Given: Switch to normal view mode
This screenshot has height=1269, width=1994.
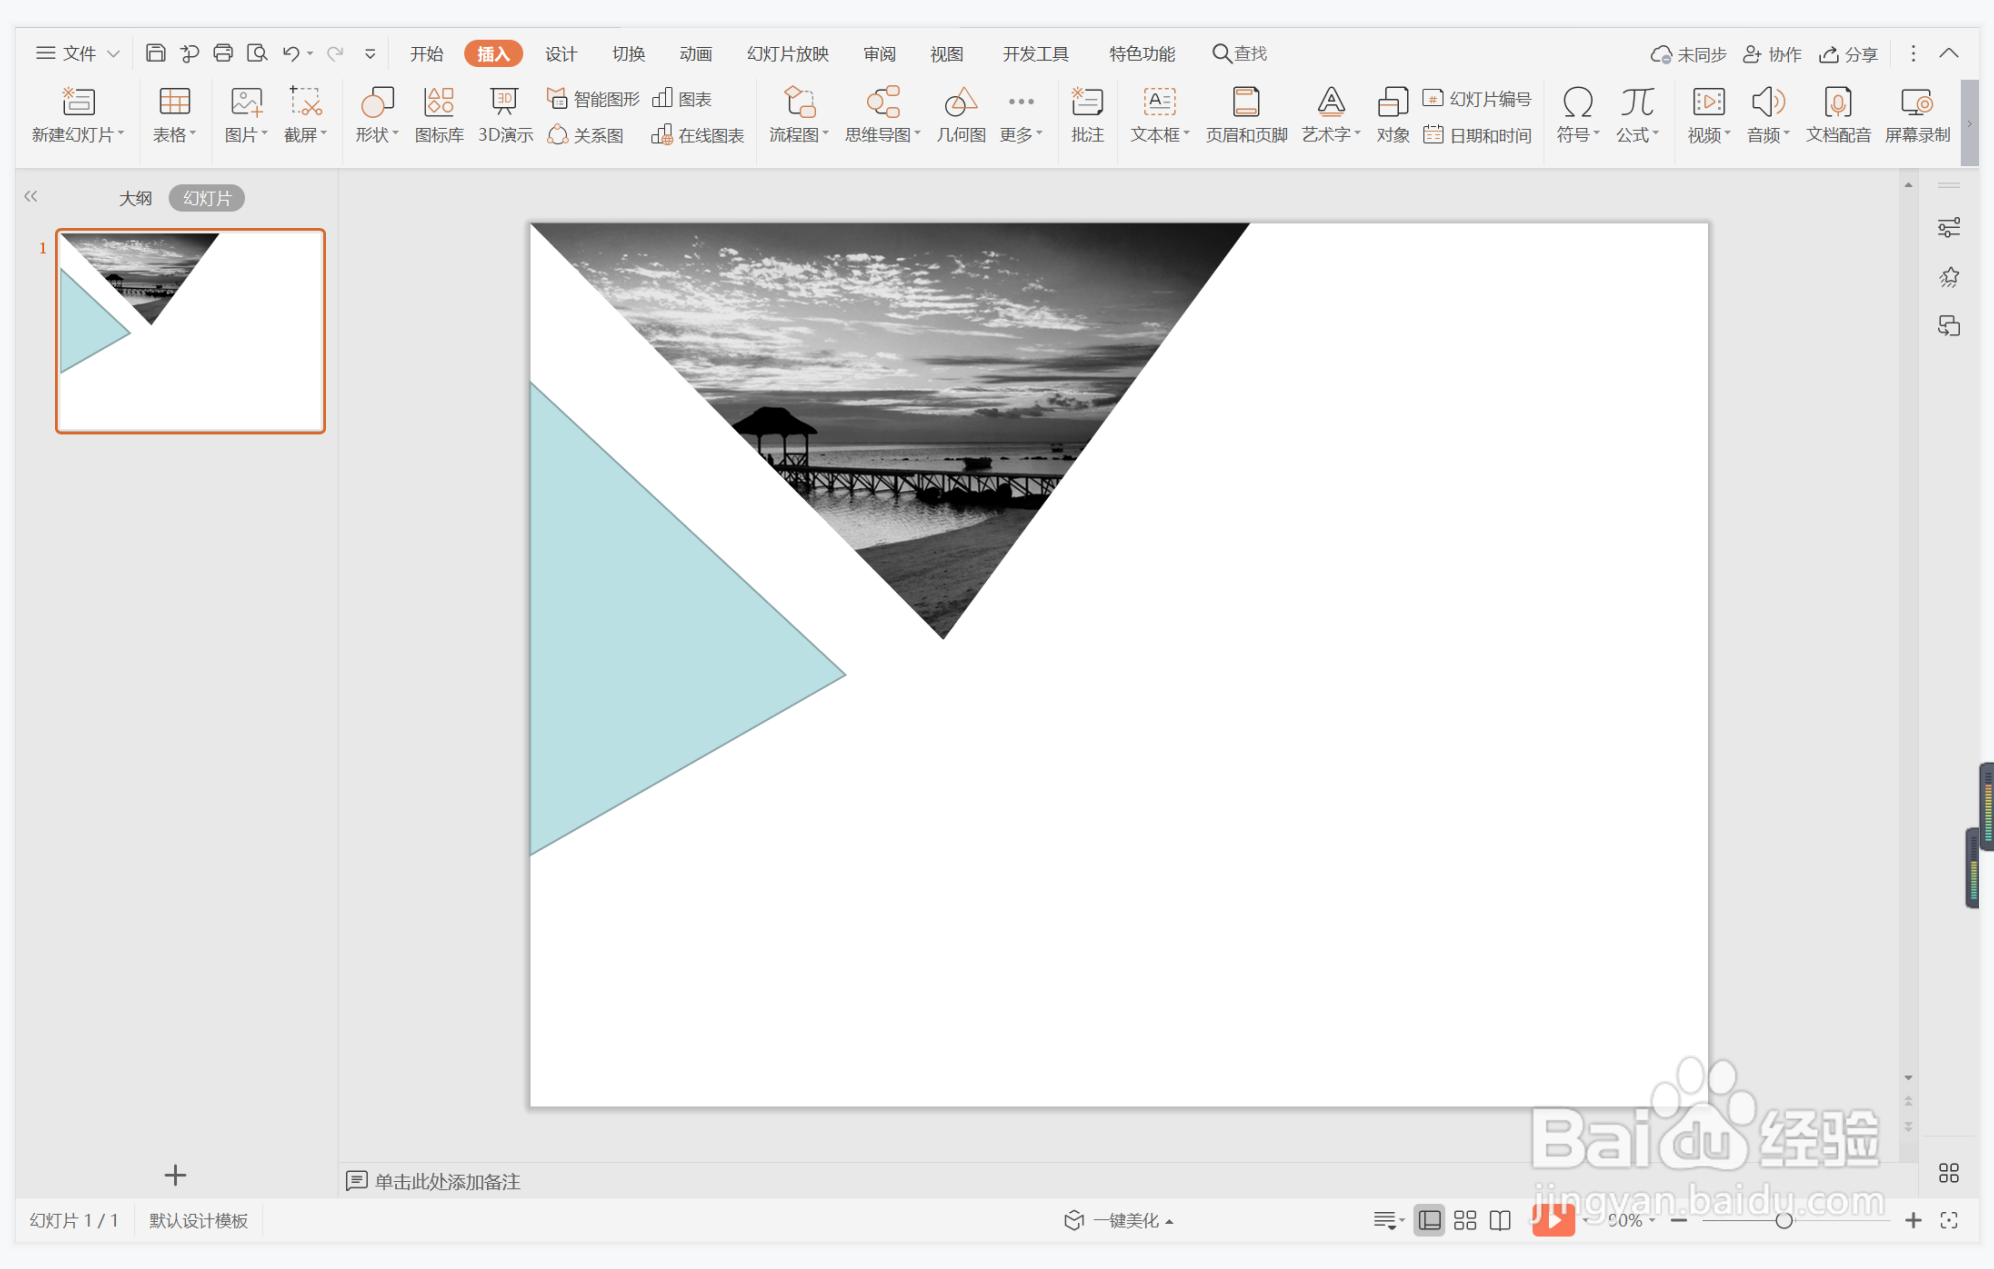Looking at the screenshot, I should tap(1429, 1220).
